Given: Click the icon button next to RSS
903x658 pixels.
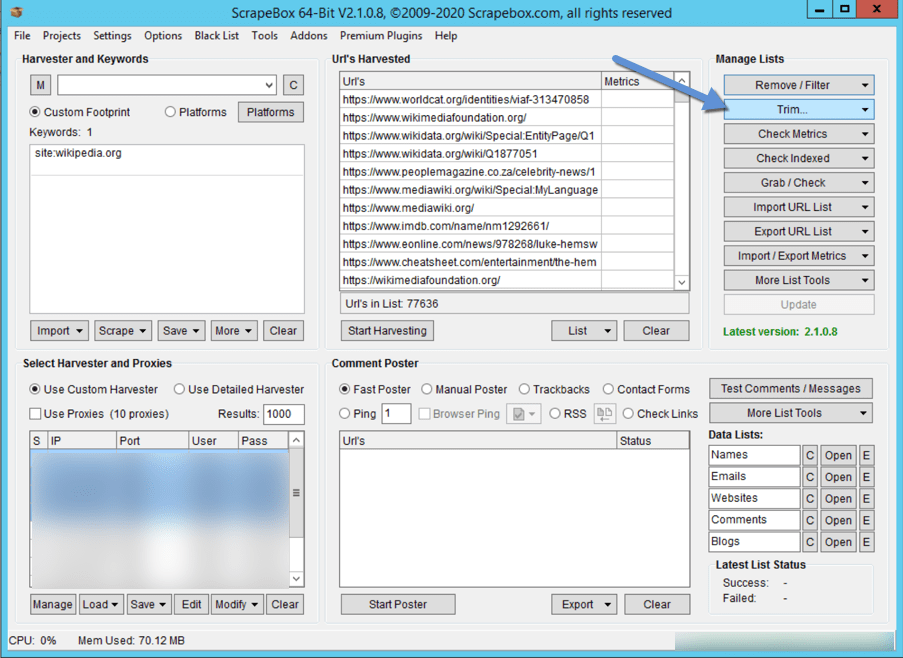Looking at the screenshot, I should pyautogui.click(x=604, y=414).
